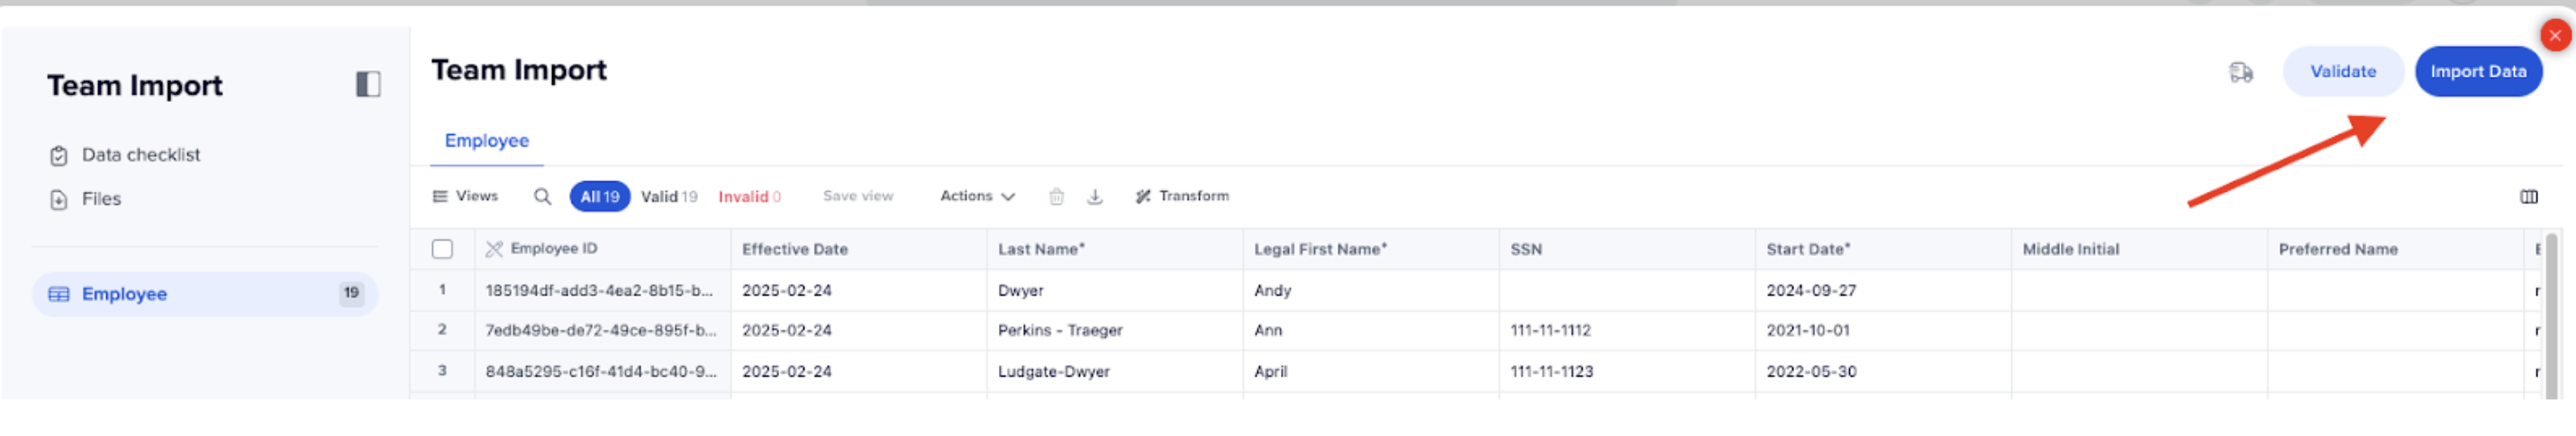This screenshot has width=2576, height=436.
Task: Click the Validate button
Action: click(2343, 72)
